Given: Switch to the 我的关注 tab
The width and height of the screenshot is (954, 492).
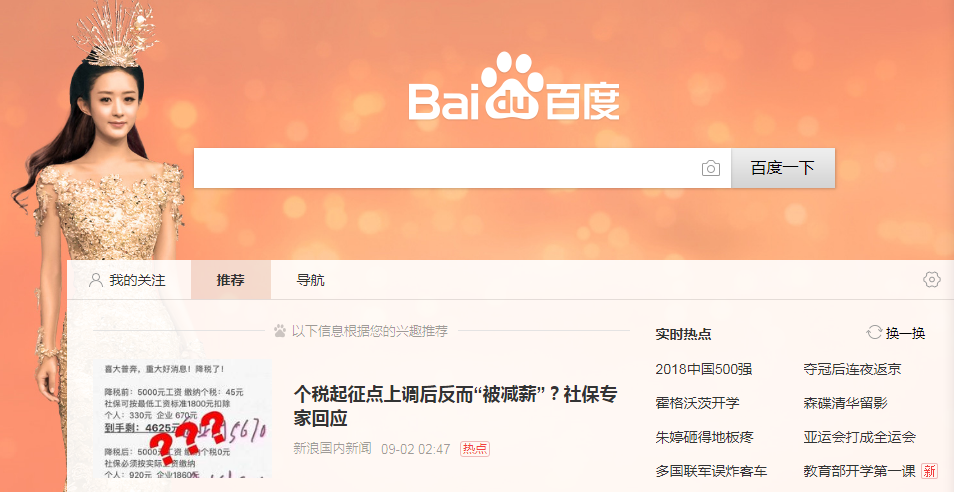Looking at the screenshot, I should 128,280.
